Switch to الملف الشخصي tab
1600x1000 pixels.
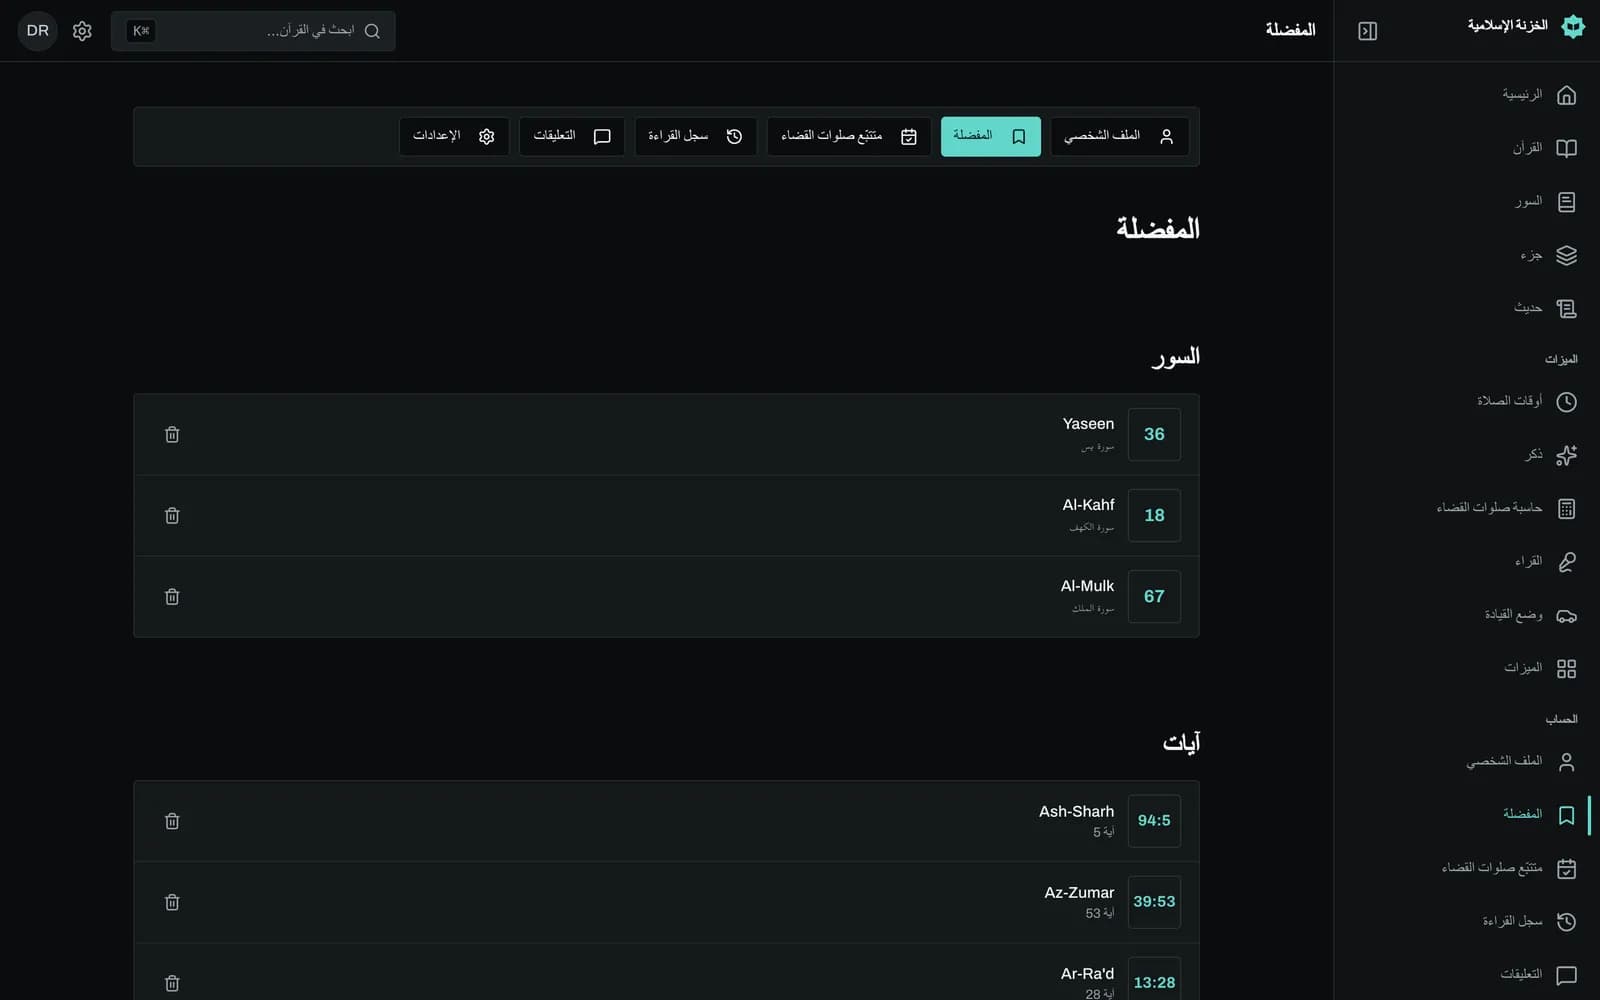1119,136
